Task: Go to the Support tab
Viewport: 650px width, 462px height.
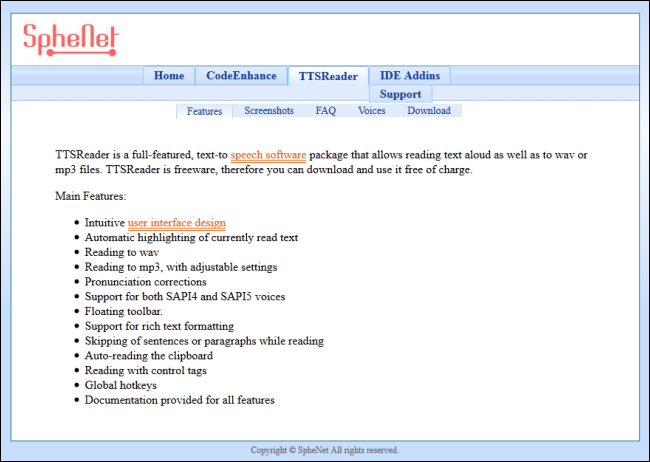Action: click(x=400, y=94)
